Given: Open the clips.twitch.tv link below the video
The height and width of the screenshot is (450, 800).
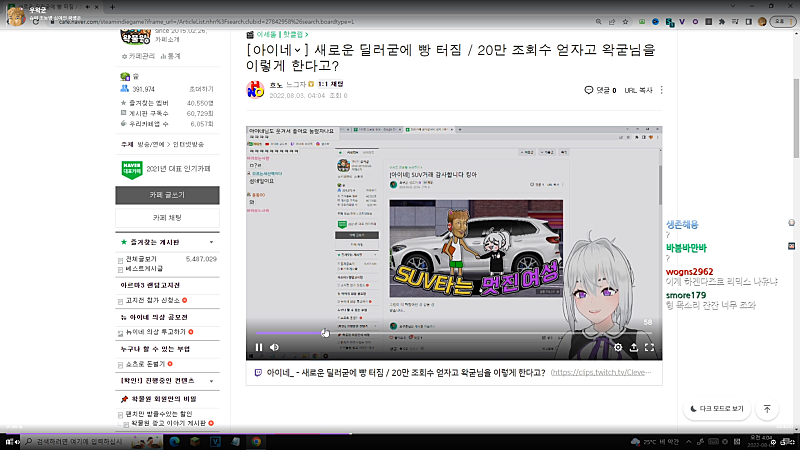Looking at the screenshot, I should click(601, 372).
